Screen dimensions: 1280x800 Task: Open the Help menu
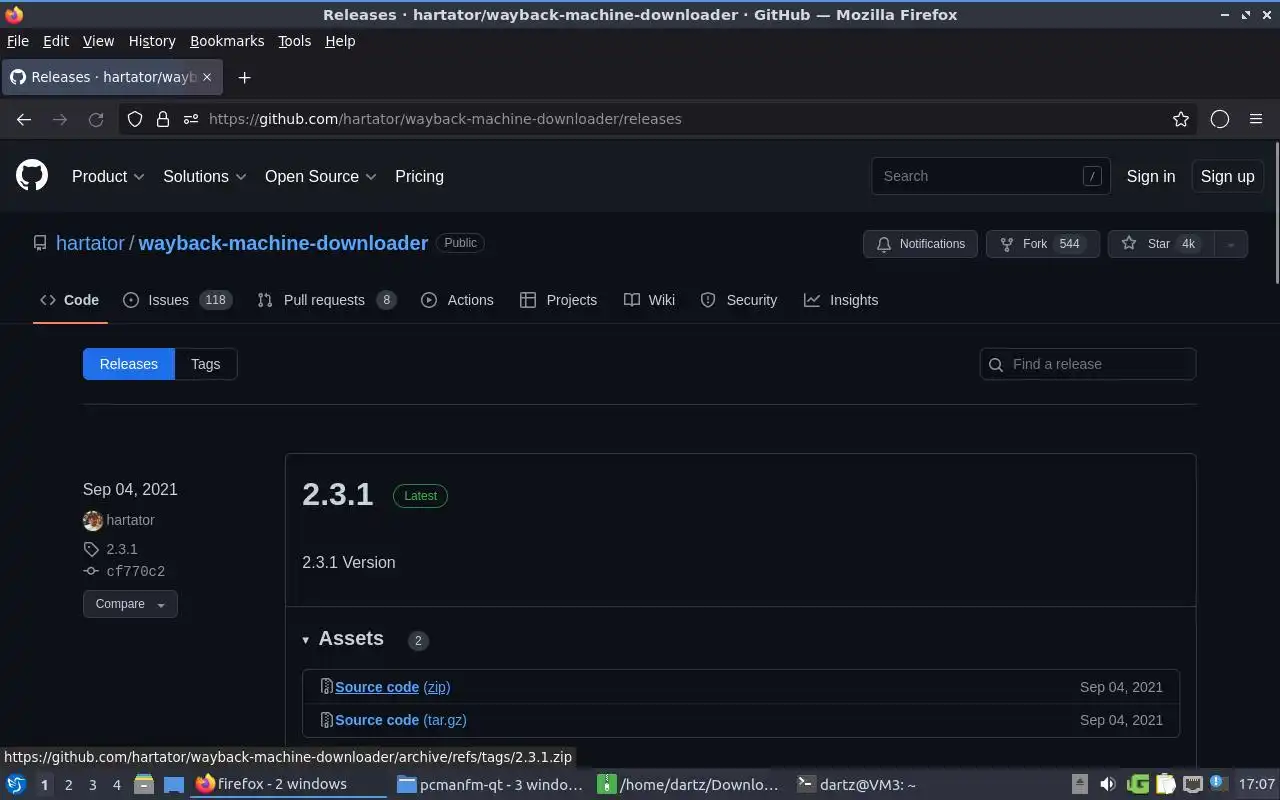coord(340,41)
